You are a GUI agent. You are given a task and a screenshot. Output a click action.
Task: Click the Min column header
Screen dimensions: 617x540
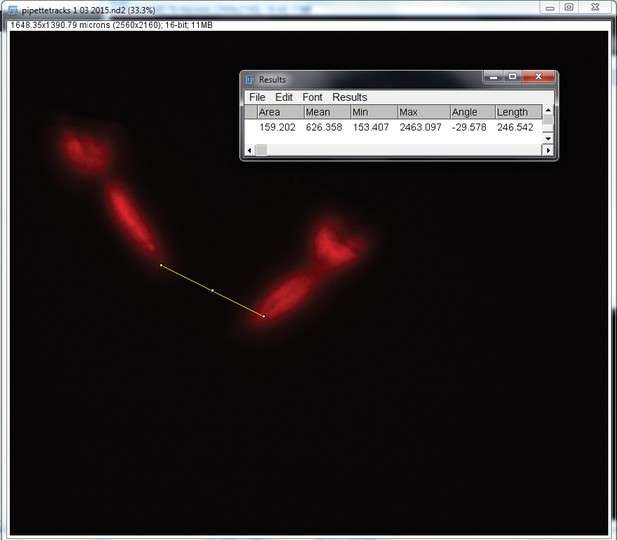pos(374,112)
